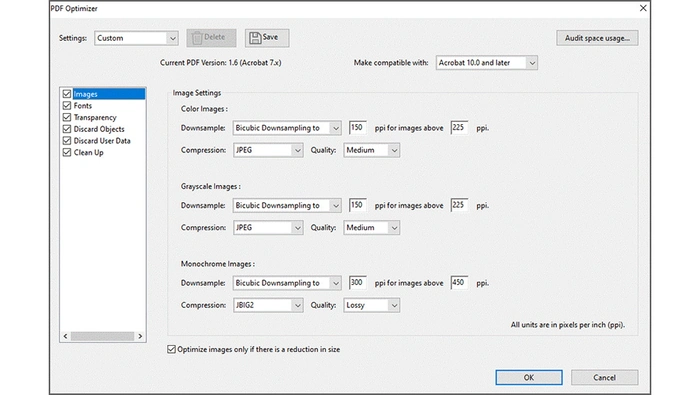Click the Audit space usage button
Image resolution: width=700 pixels, height=395 pixels.
[x=597, y=38]
